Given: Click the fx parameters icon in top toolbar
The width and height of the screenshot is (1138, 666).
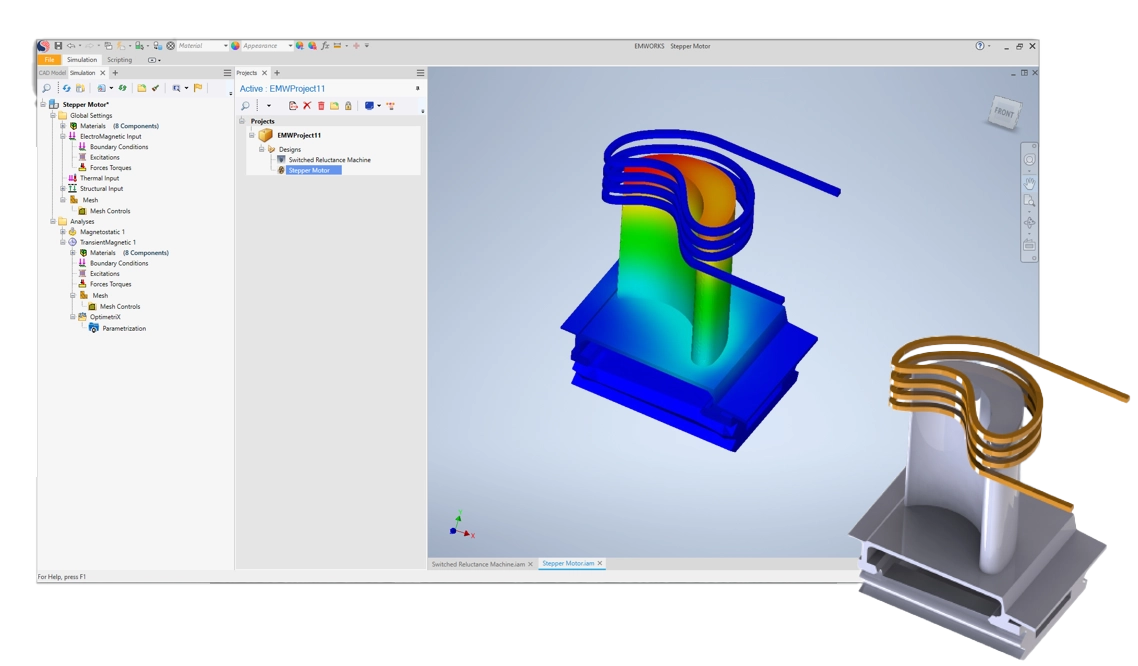Looking at the screenshot, I should [x=325, y=46].
